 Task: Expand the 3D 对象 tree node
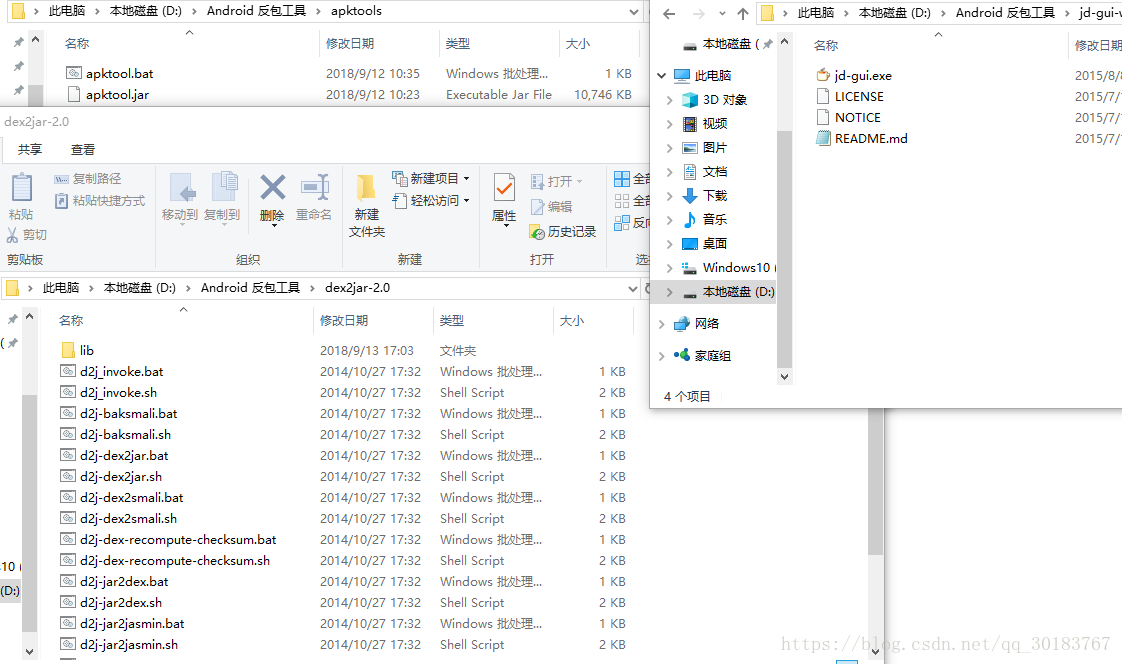coord(670,99)
